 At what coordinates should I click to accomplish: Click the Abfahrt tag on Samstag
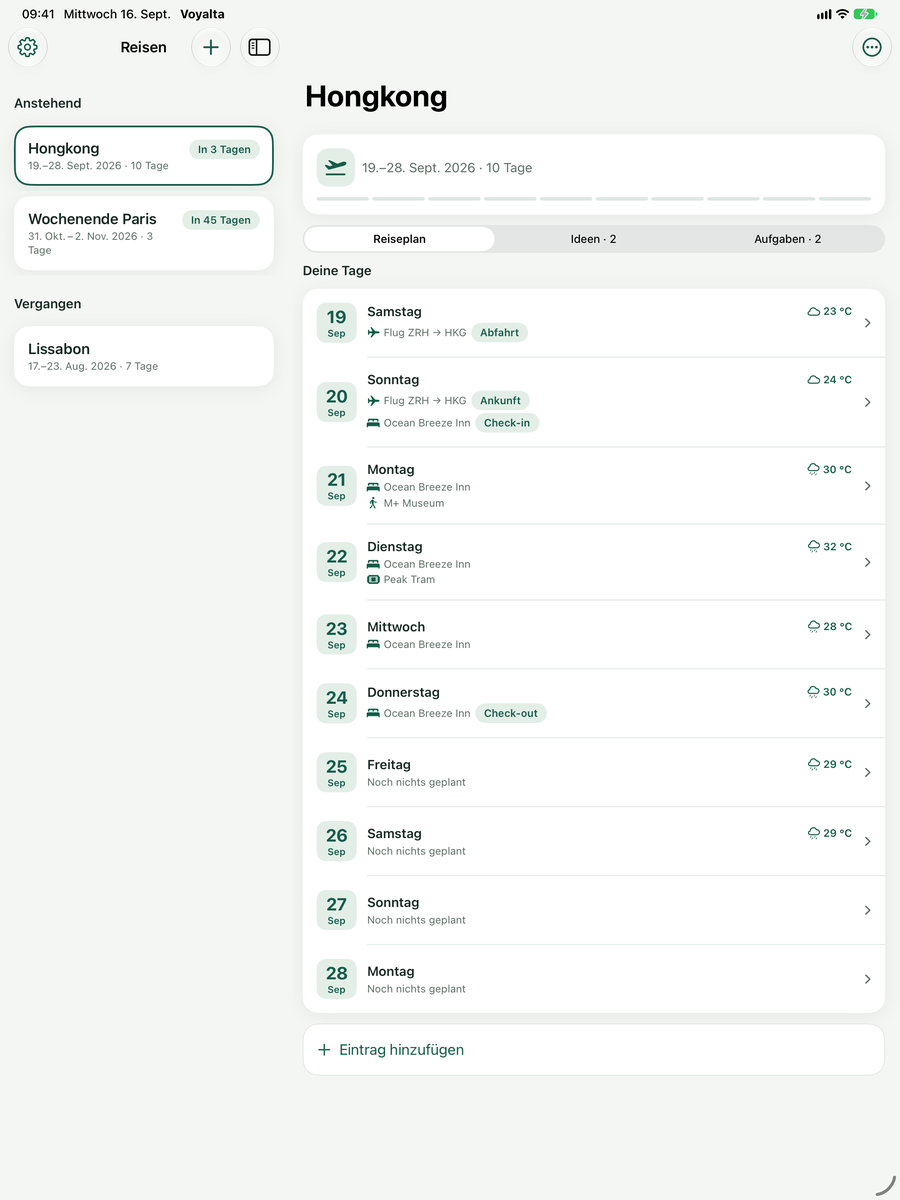[x=500, y=332]
